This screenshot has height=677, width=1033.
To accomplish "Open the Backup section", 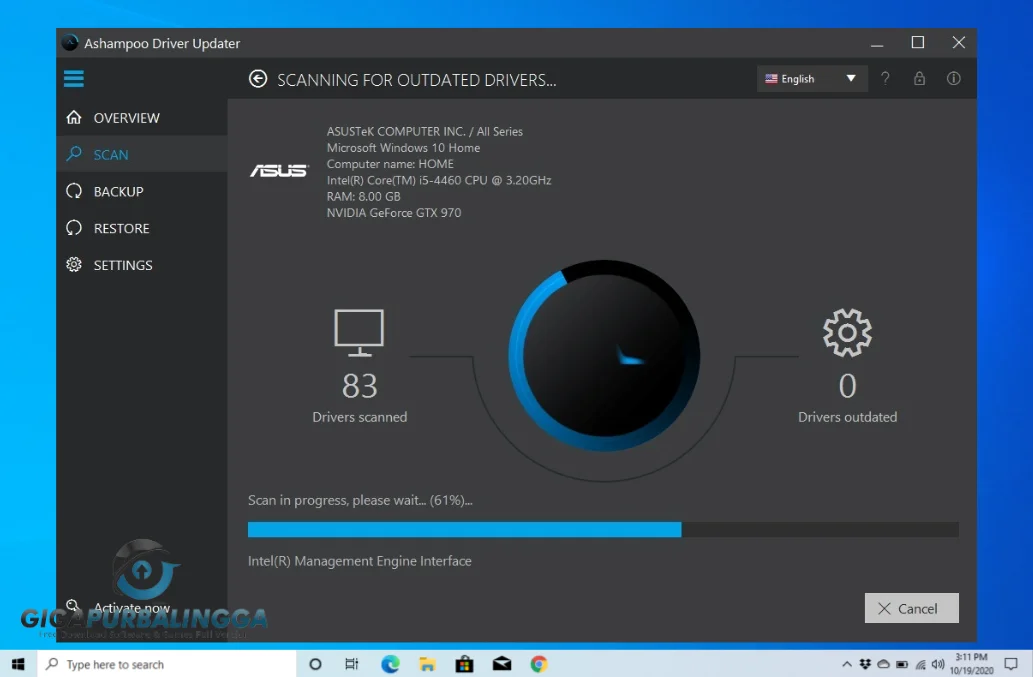I will [142, 192].
